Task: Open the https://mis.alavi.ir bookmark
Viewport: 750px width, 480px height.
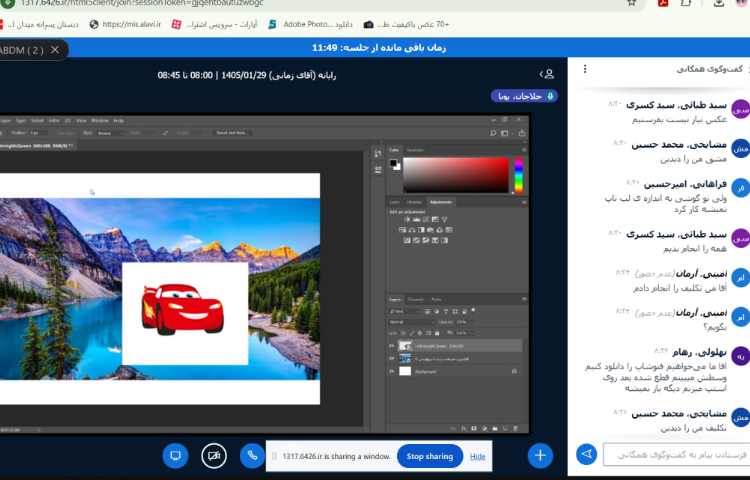Action: coord(125,24)
